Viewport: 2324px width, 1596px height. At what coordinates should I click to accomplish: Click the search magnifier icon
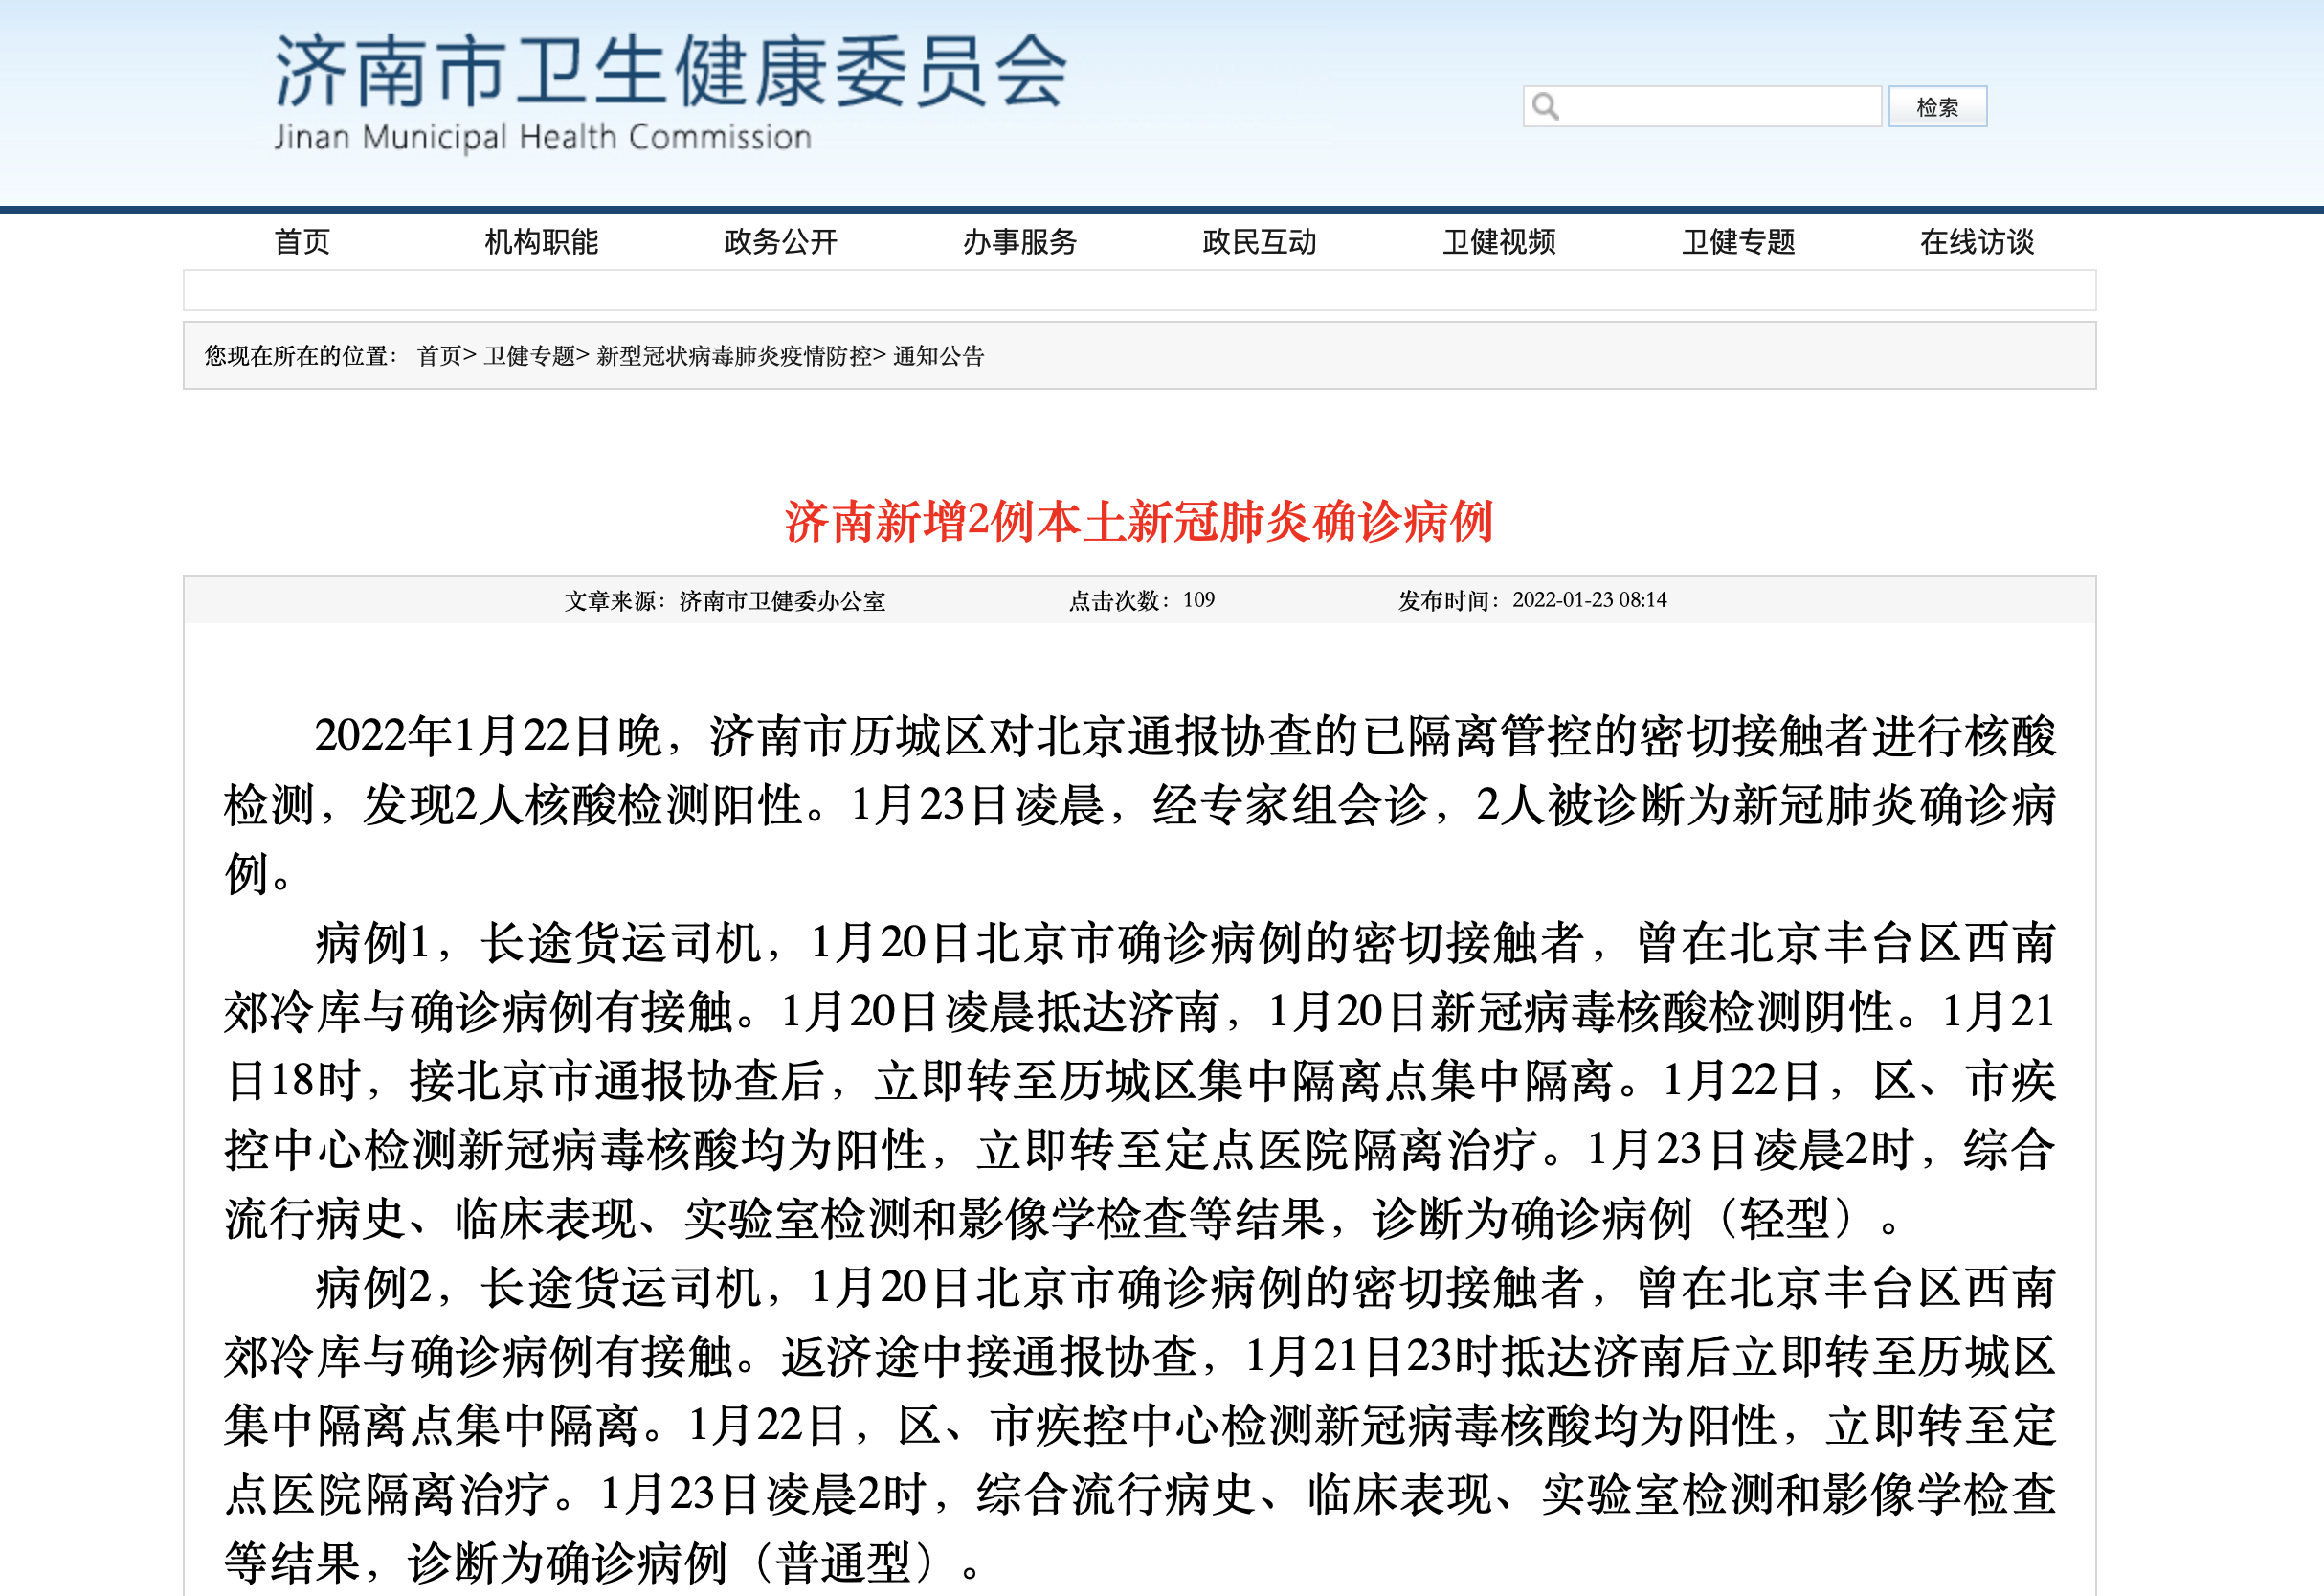(1545, 106)
